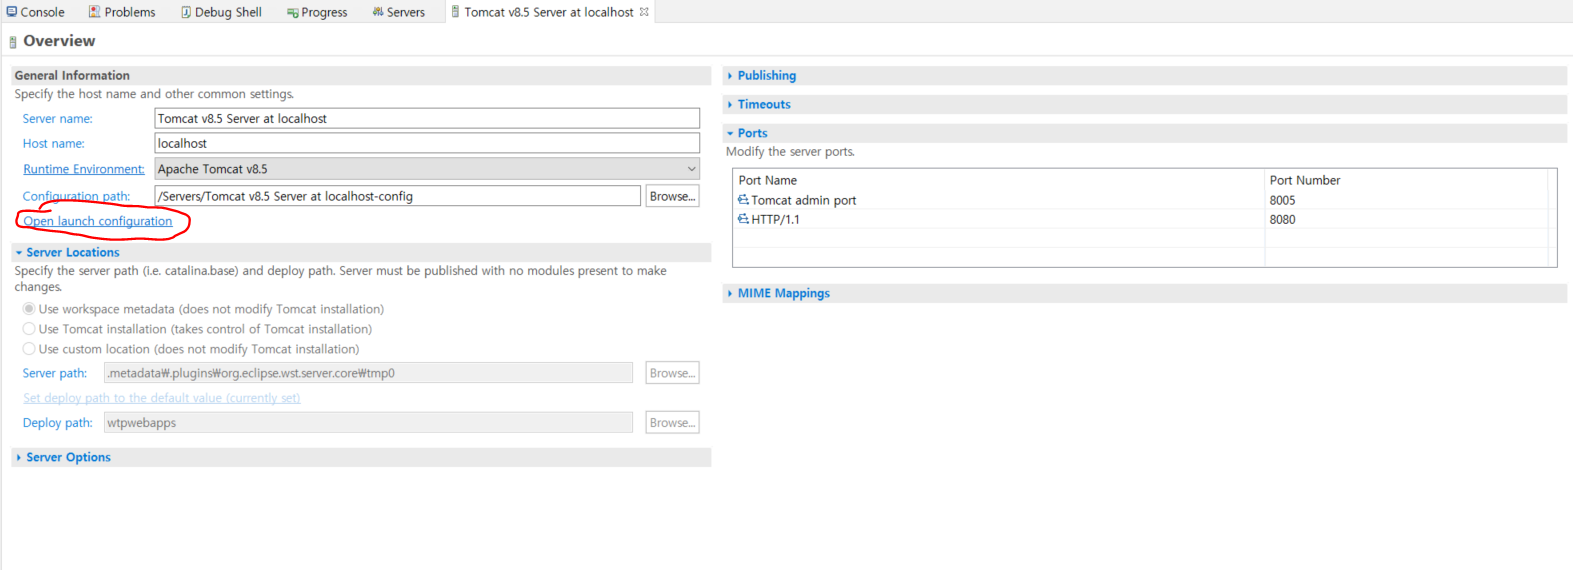
Task: Edit the Configuration path field
Action: [398, 196]
